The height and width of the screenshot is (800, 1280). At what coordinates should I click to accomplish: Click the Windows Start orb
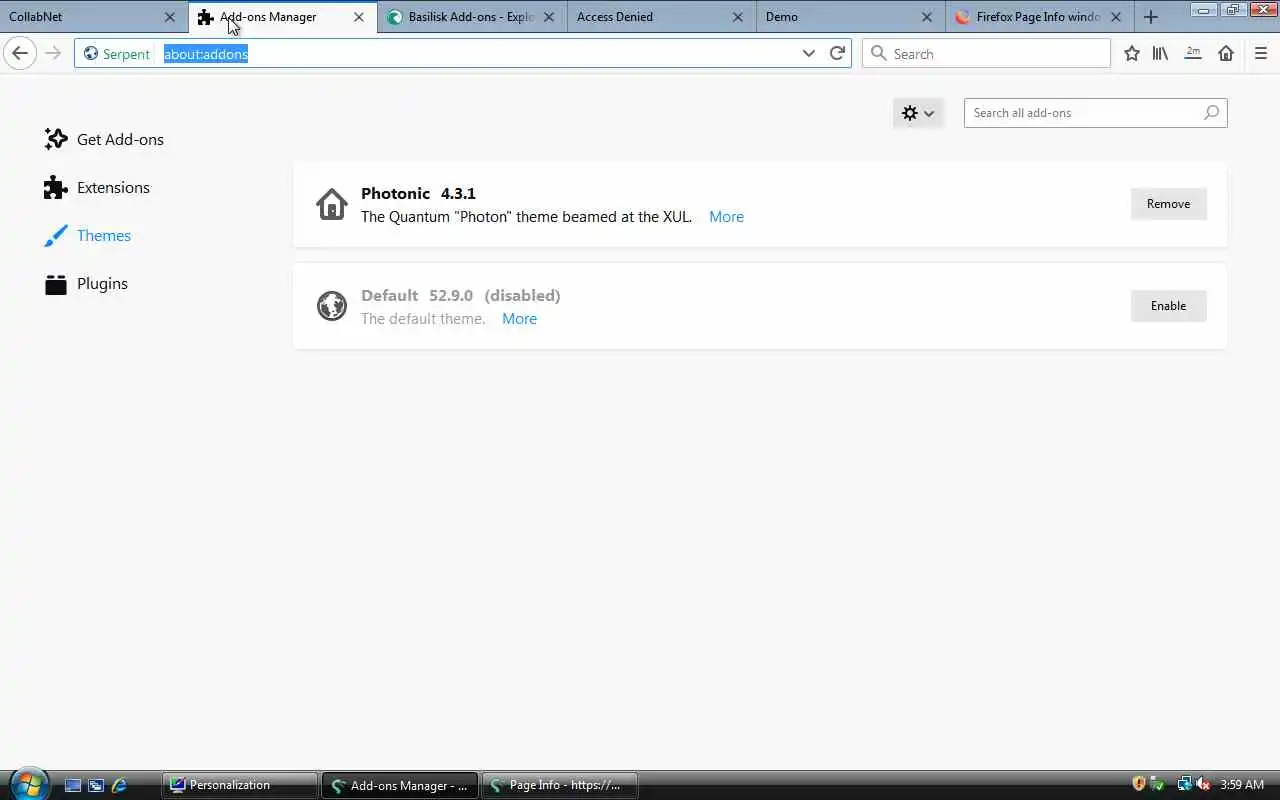point(27,784)
